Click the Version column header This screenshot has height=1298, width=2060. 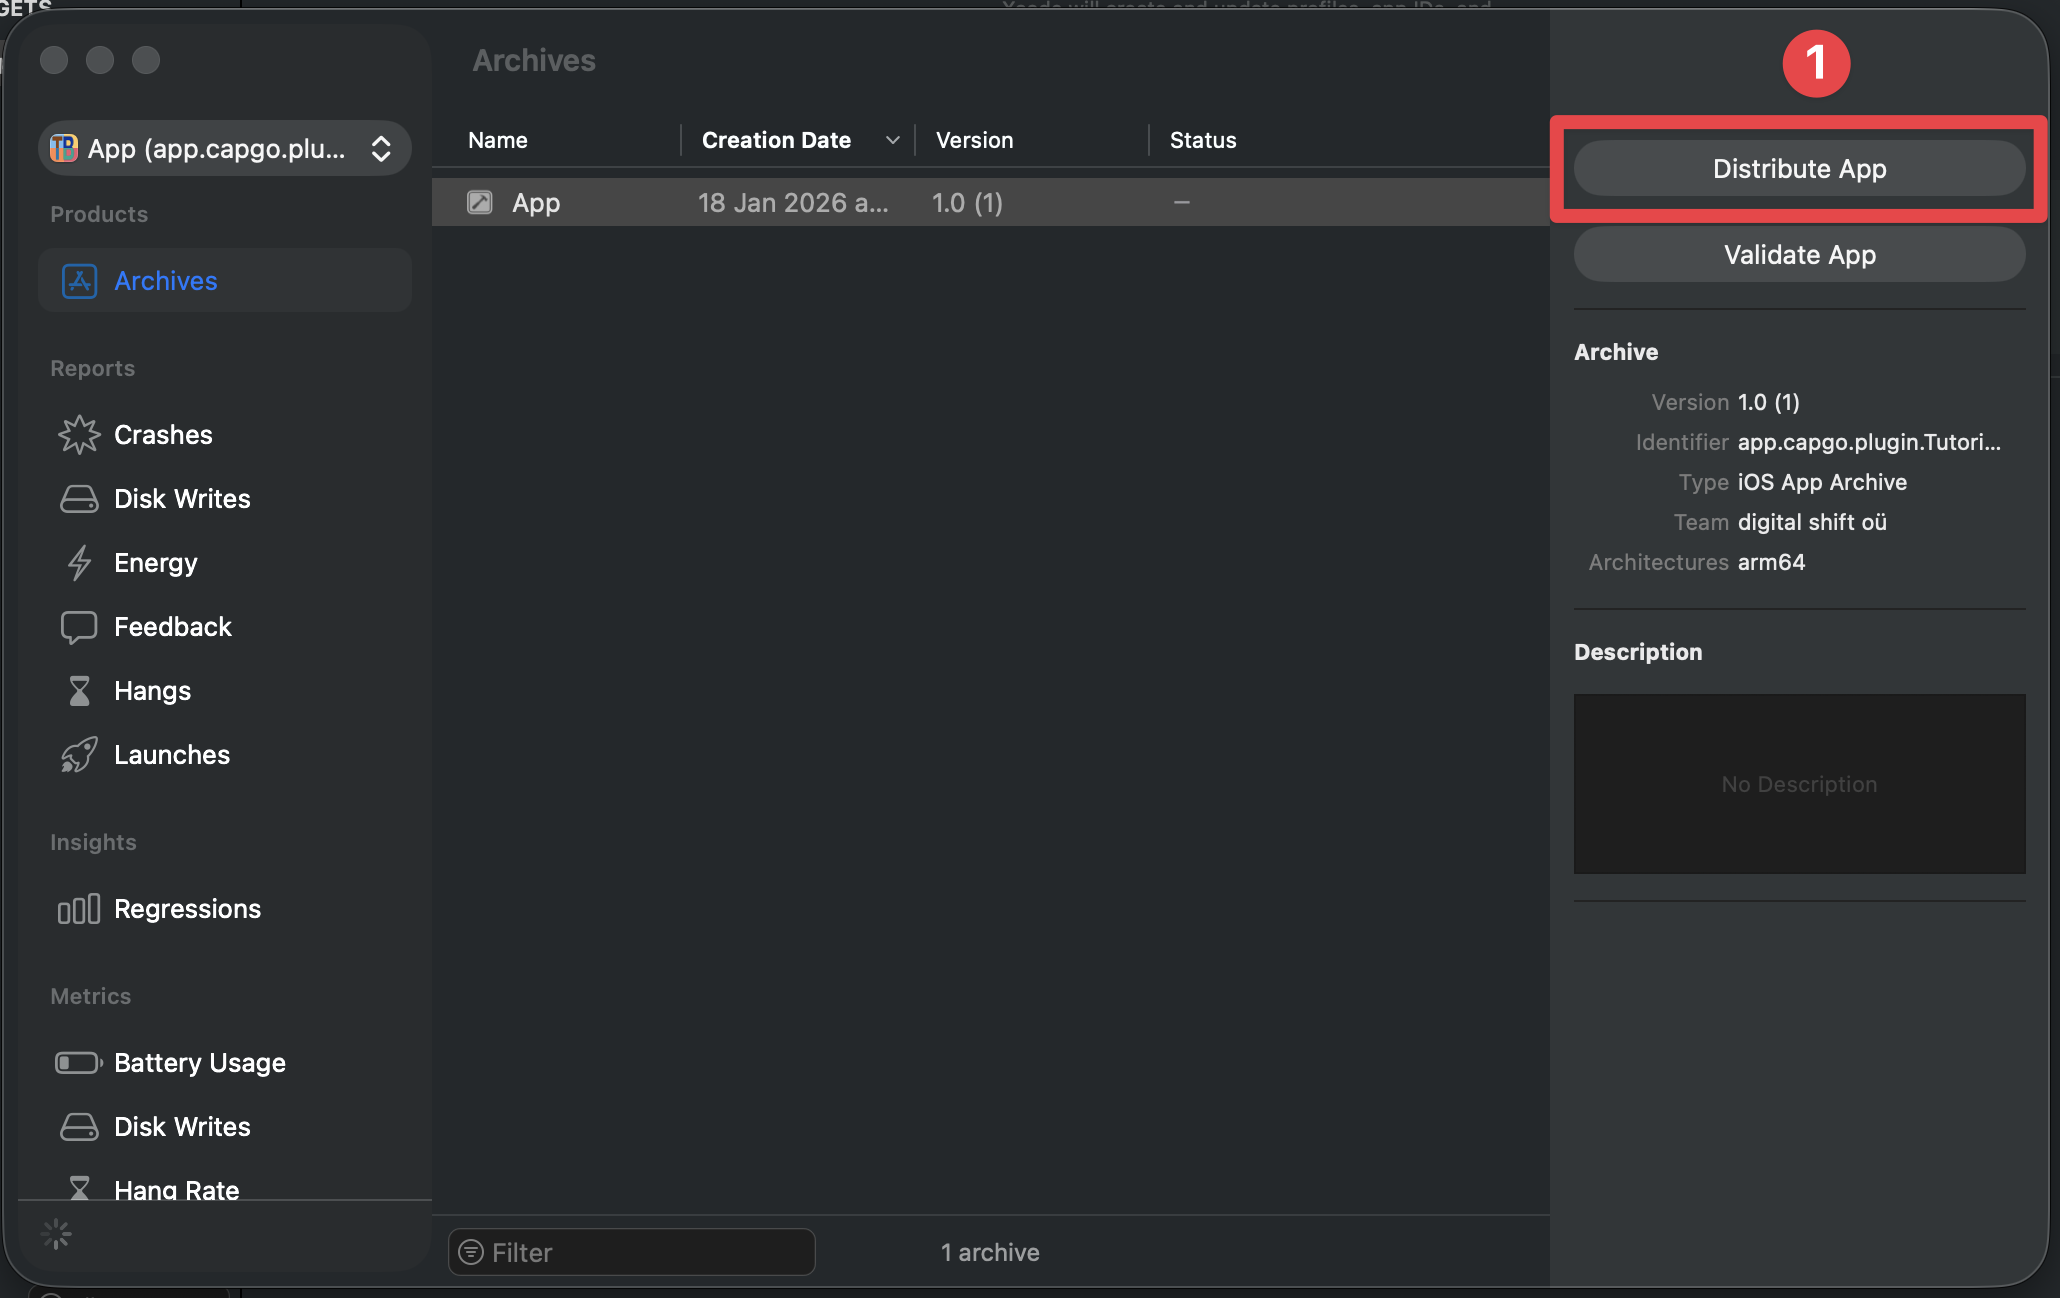point(973,140)
